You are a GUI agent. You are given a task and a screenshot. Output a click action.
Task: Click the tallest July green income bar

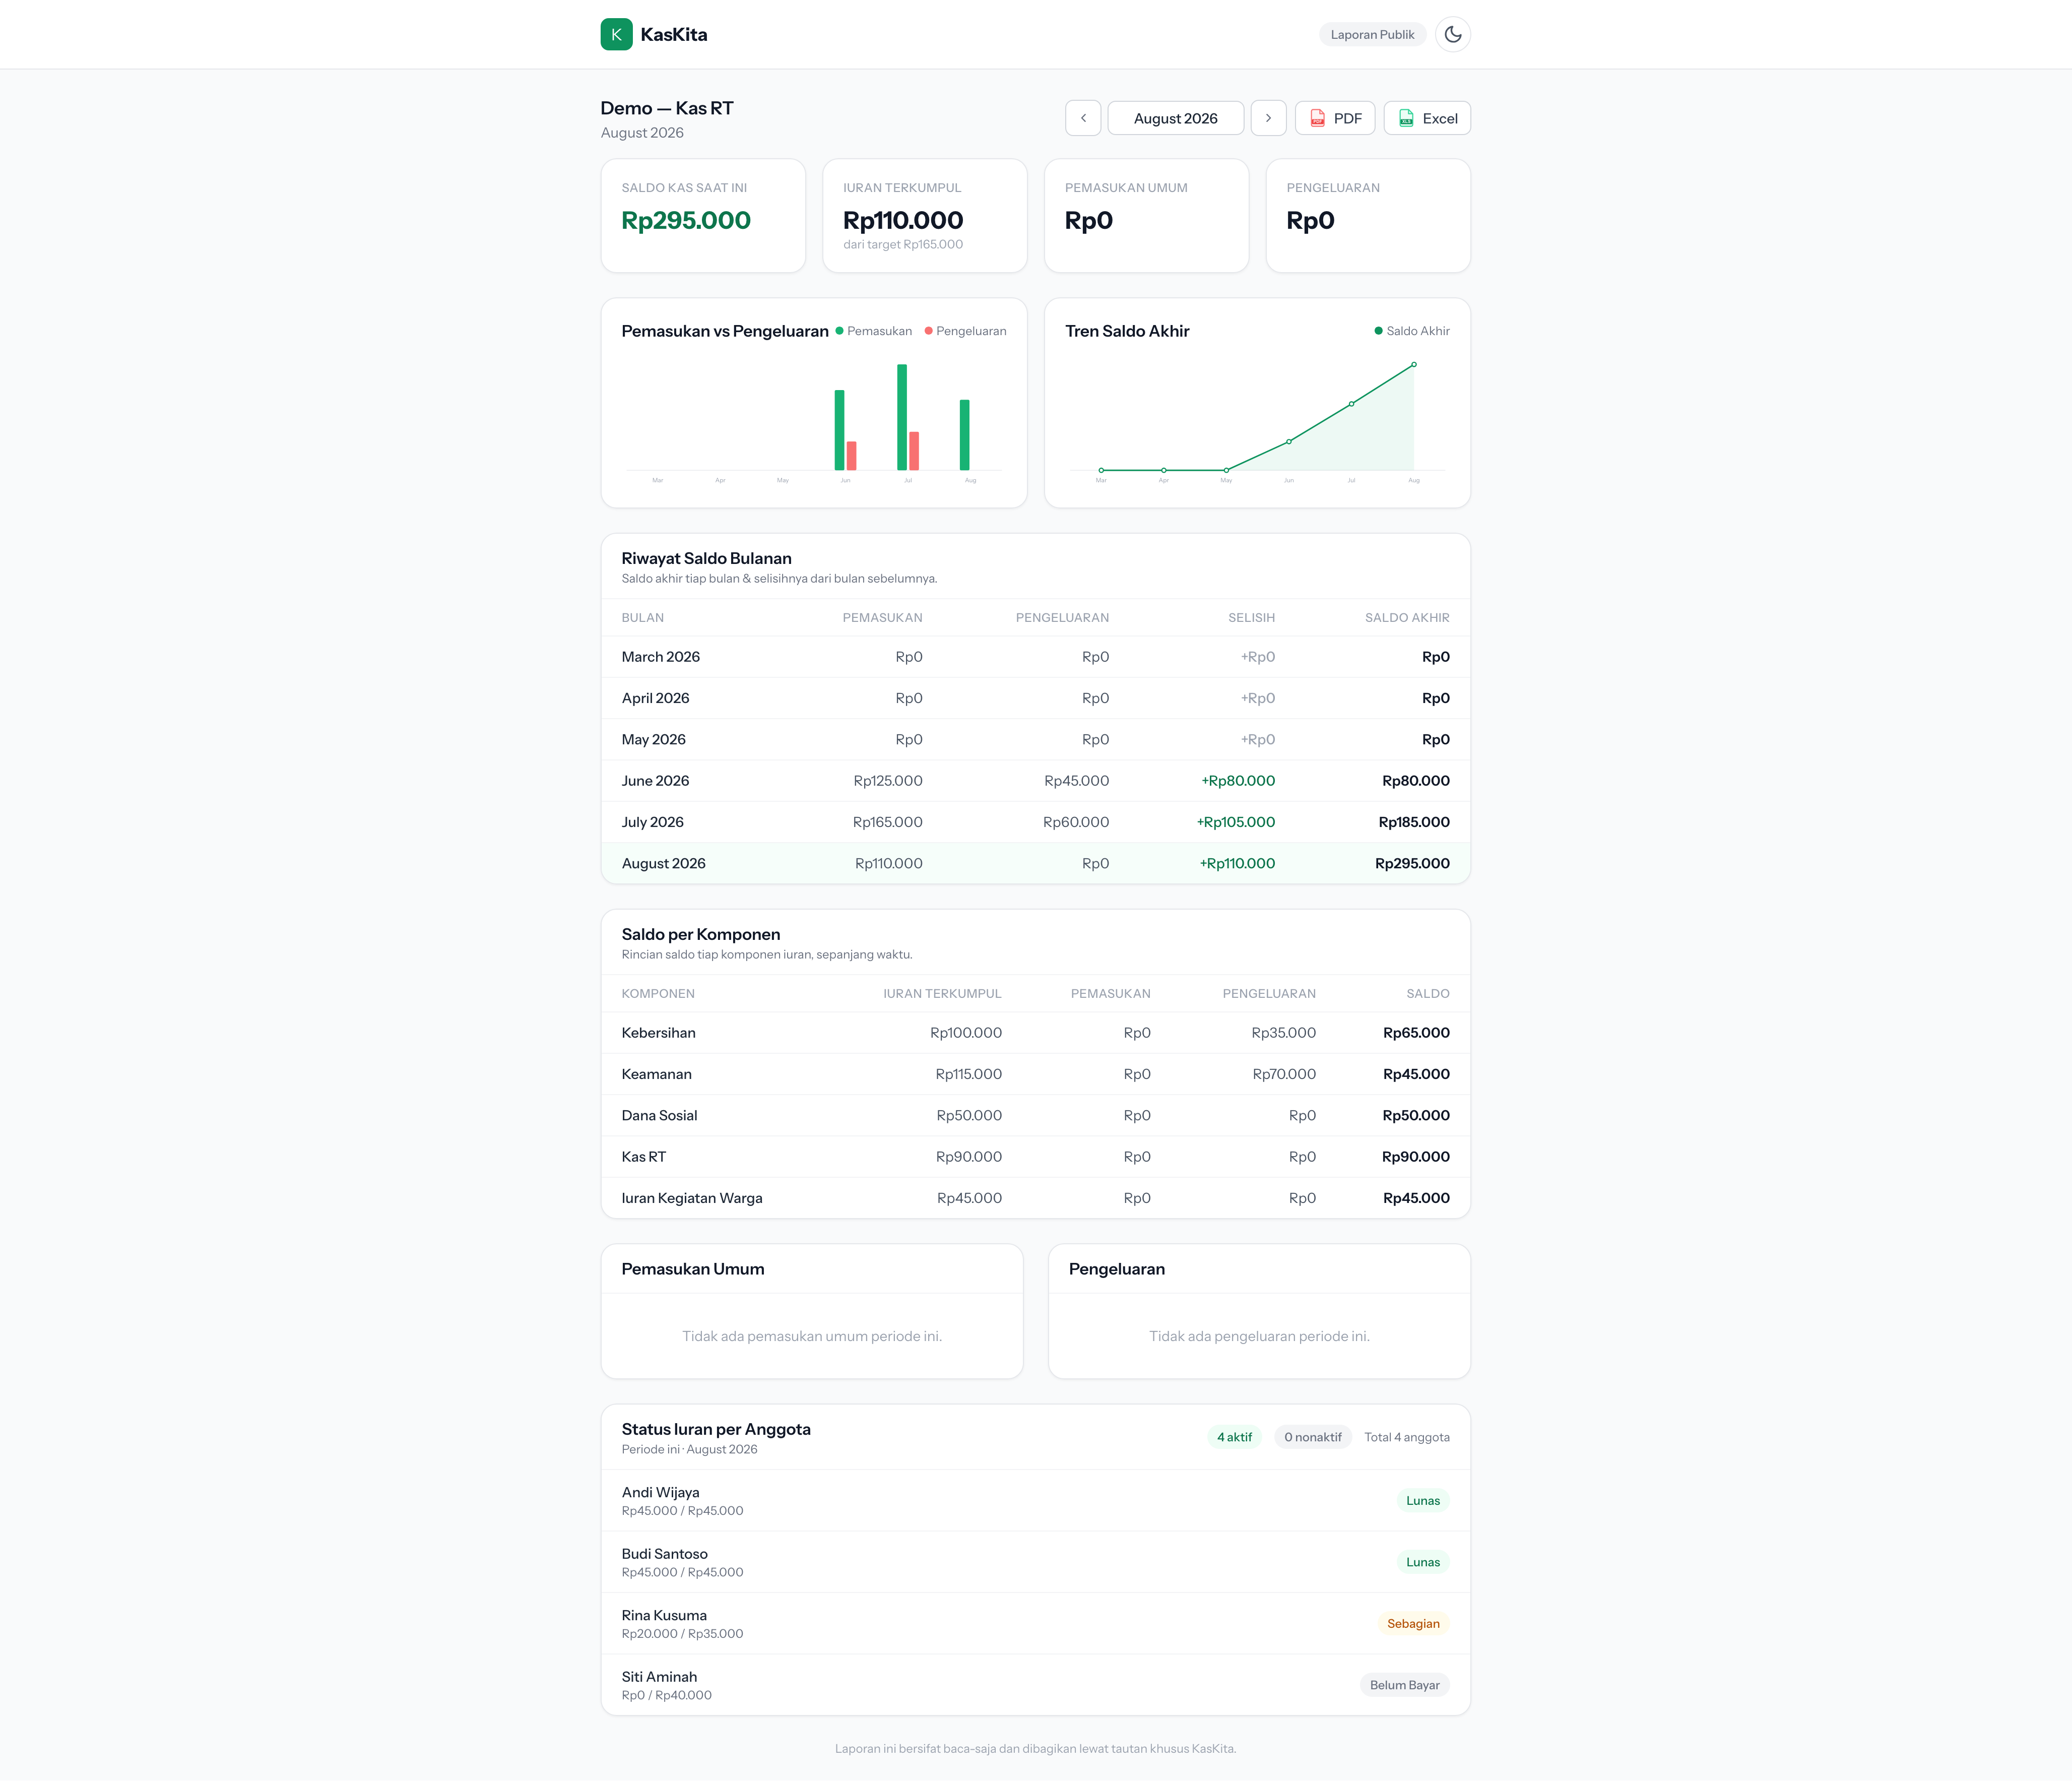point(901,417)
